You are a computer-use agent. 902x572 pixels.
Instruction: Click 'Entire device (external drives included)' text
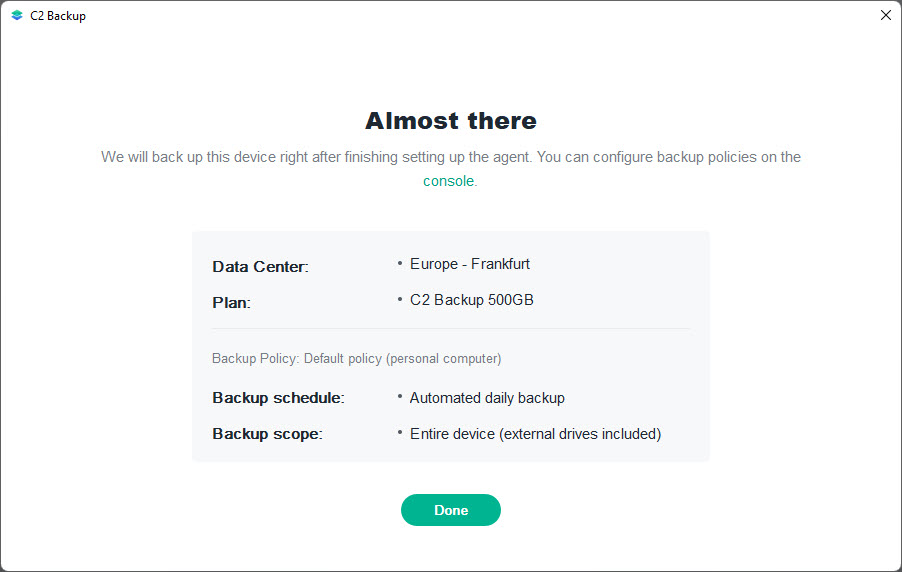click(535, 434)
